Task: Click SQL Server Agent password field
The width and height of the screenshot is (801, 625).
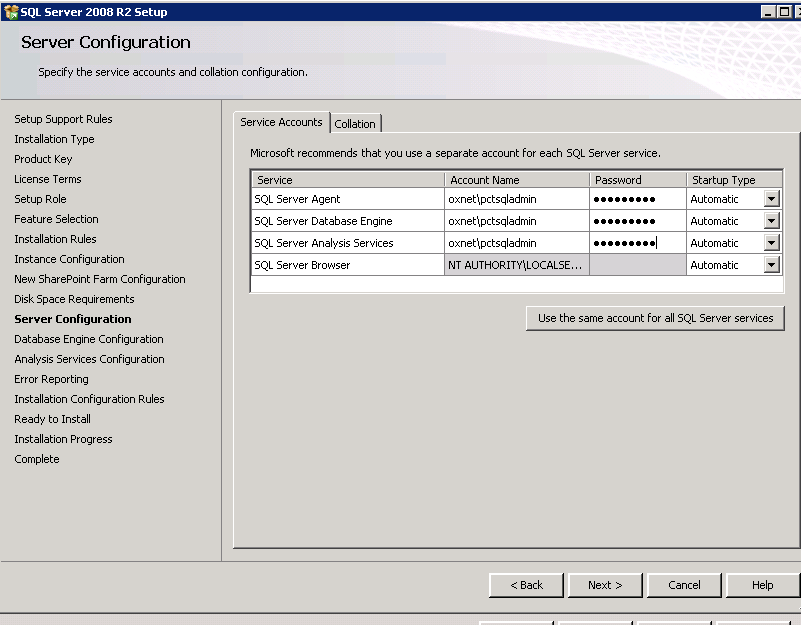Action: 638,199
